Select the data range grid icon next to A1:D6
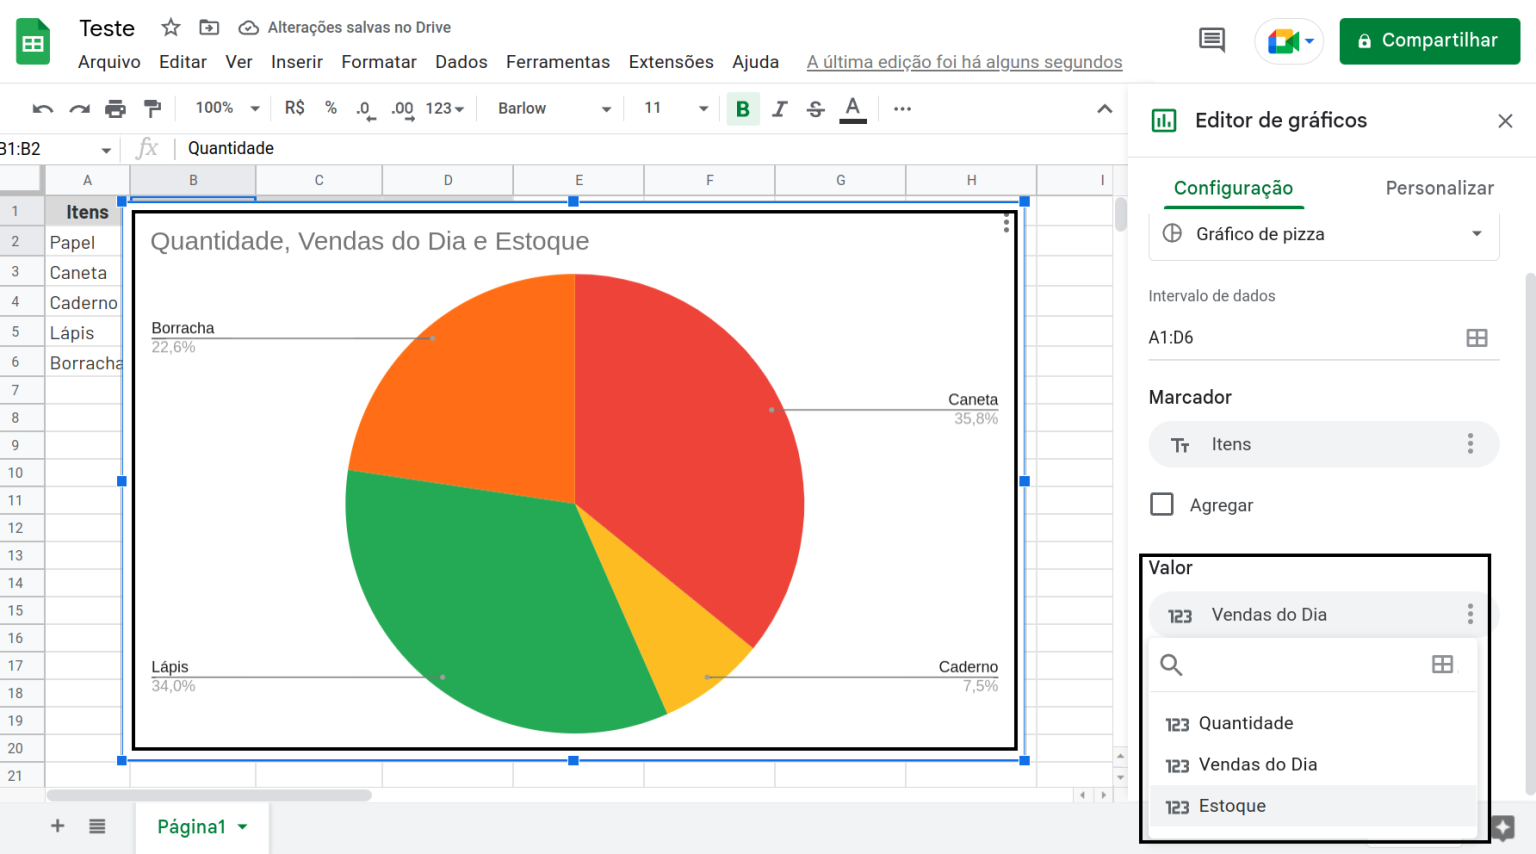This screenshot has height=854, width=1536. [1477, 338]
